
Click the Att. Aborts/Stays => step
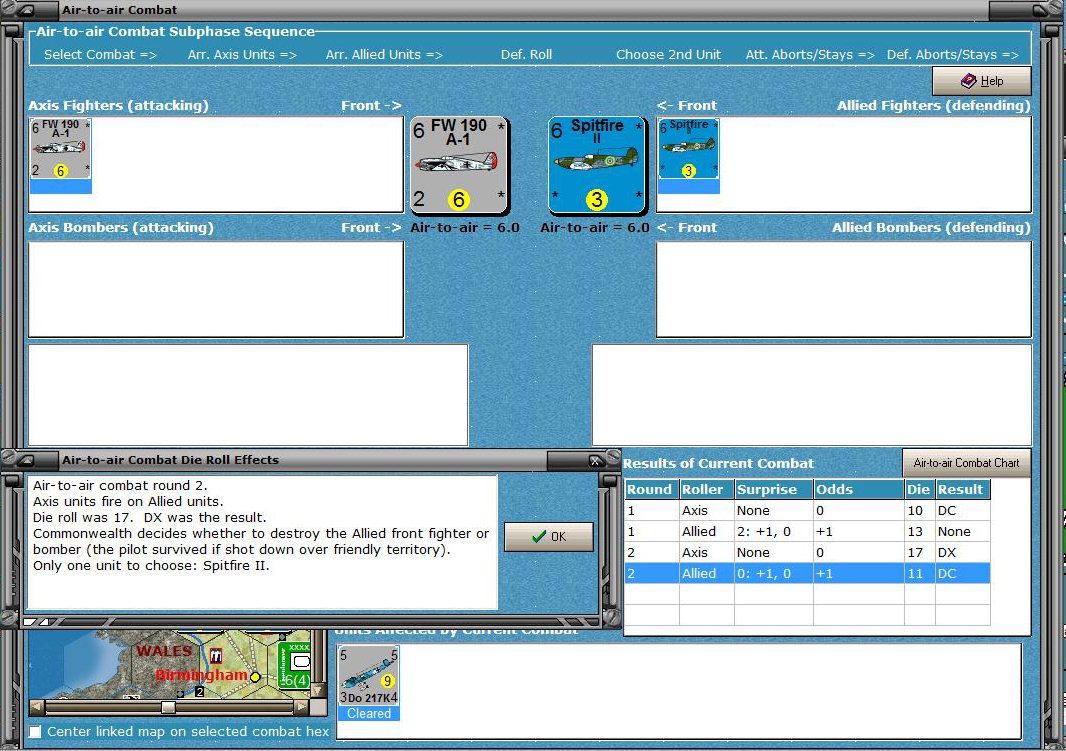810,54
